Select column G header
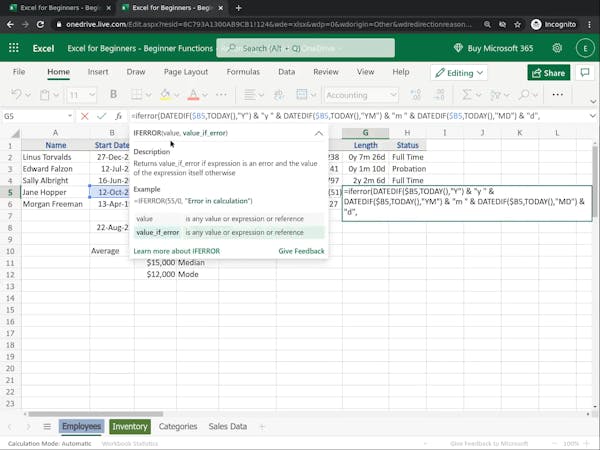 [365, 133]
